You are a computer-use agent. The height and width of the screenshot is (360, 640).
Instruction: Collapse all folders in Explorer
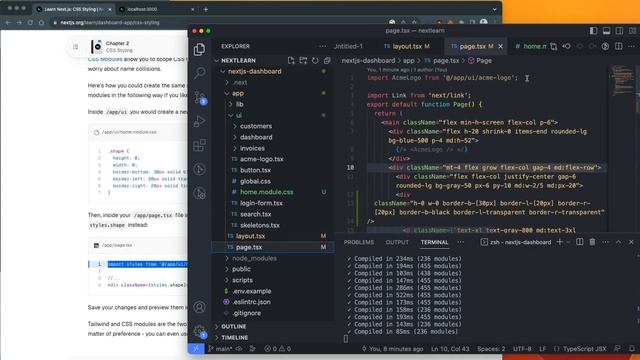(x=327, y=60)
